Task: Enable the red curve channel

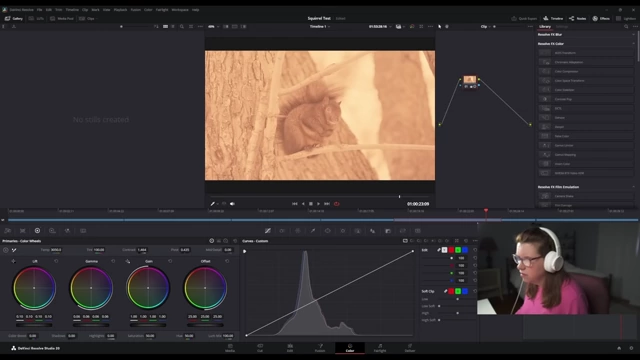Action: click(451, 250)
